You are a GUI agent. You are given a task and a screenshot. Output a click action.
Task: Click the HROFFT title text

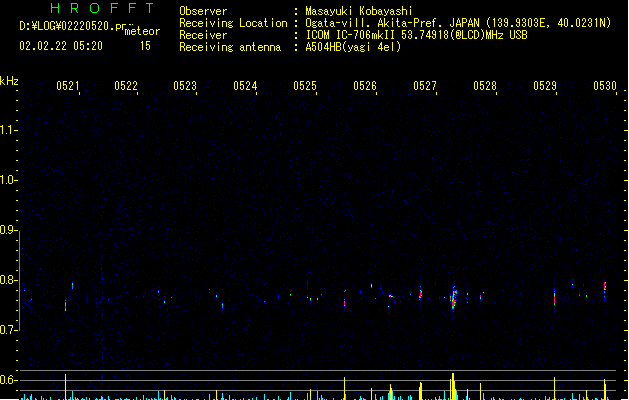click(x=102, y=8)
